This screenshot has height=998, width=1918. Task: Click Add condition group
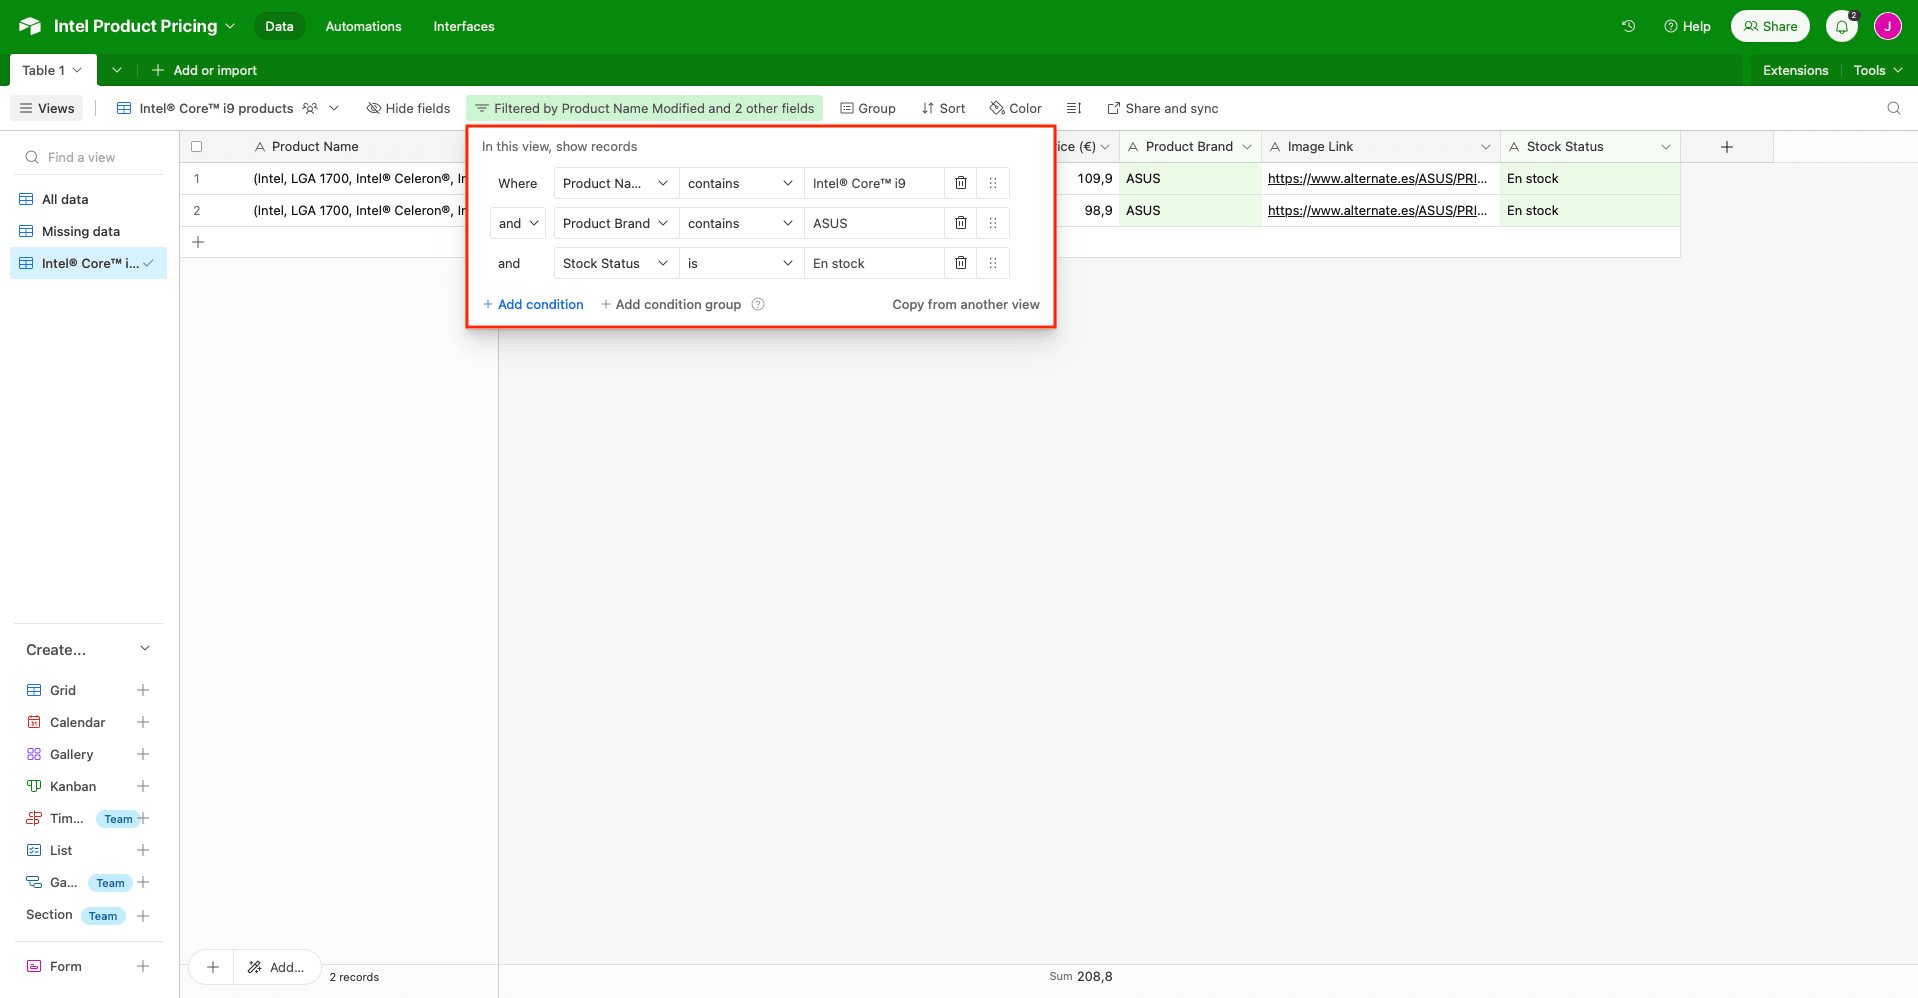[671, 304]
